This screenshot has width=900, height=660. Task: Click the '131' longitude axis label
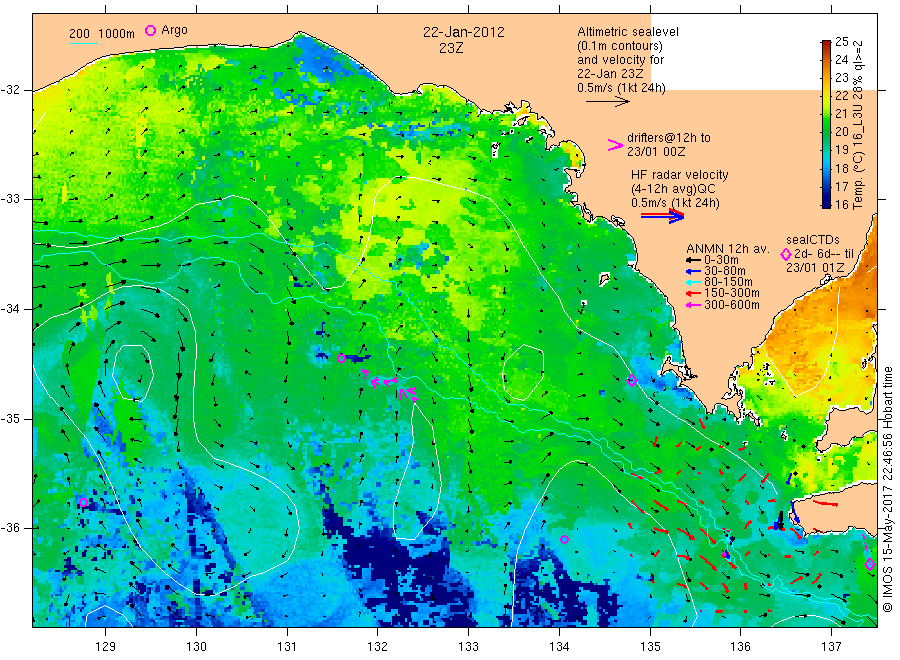click(287, 647)
